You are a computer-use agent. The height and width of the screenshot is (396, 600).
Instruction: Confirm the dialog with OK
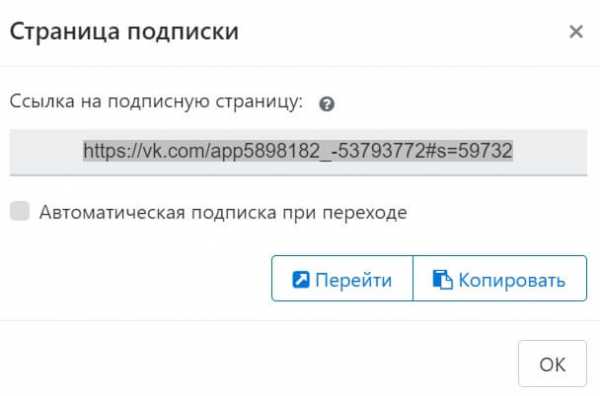[552, 363]
